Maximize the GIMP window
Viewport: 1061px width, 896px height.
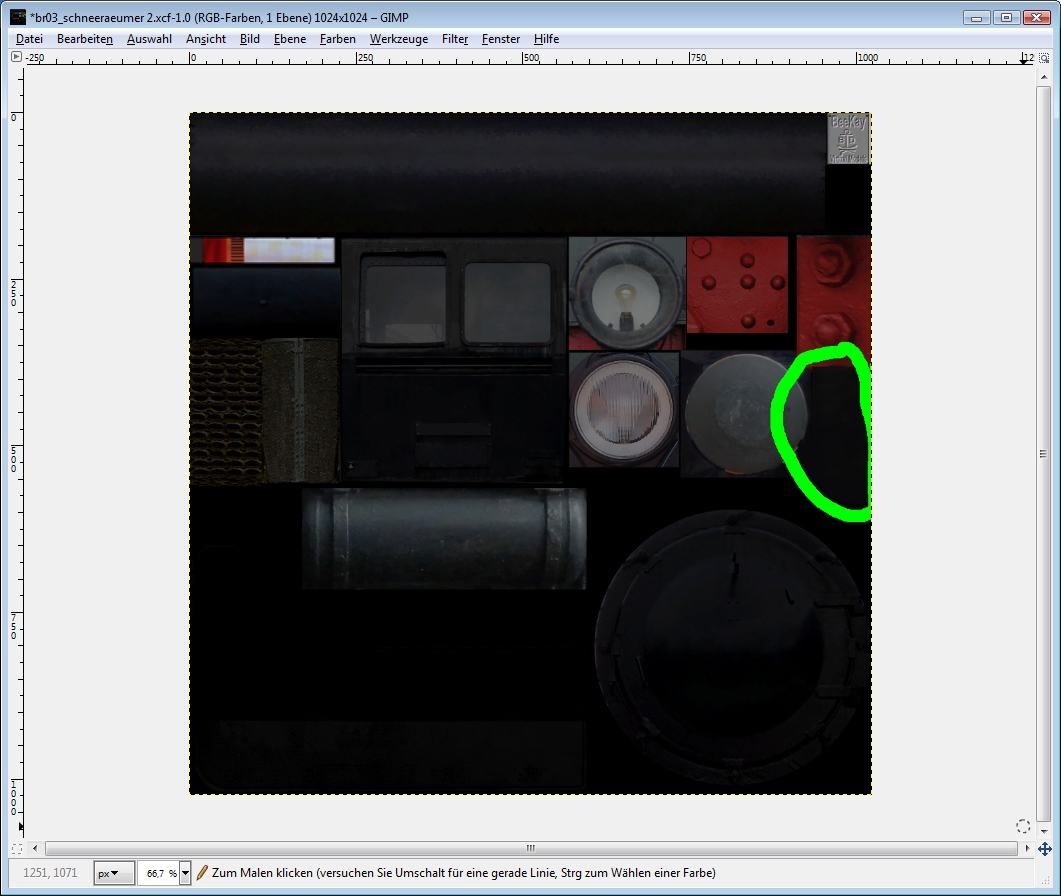pos(1006,18)
